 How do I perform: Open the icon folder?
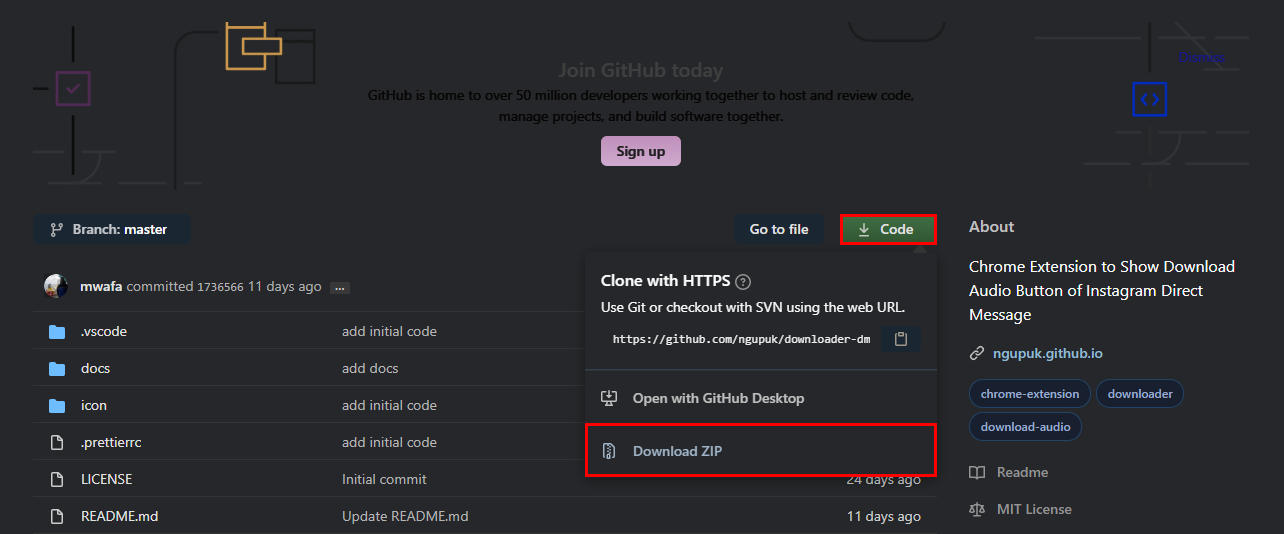tap(94, 405)
